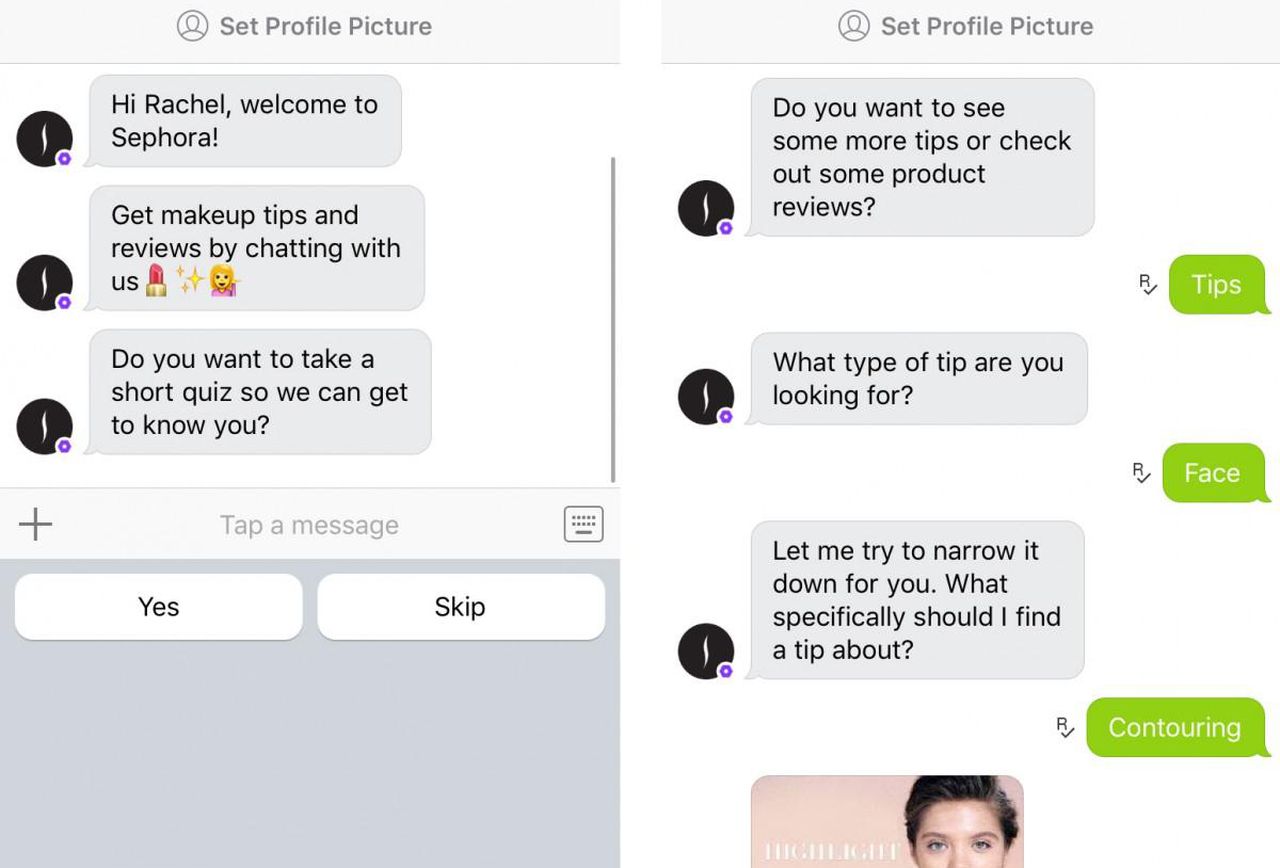This screenshot has height=868, width=1280.
Task: Click the Sephora avatar beside the product reviews question
Action: coord(705,207)
